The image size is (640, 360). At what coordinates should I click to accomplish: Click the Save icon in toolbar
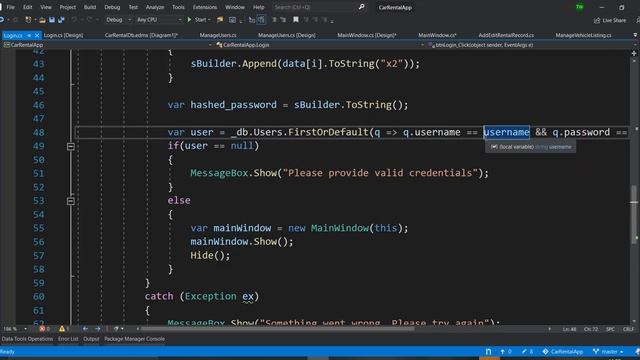coord(52,20)
